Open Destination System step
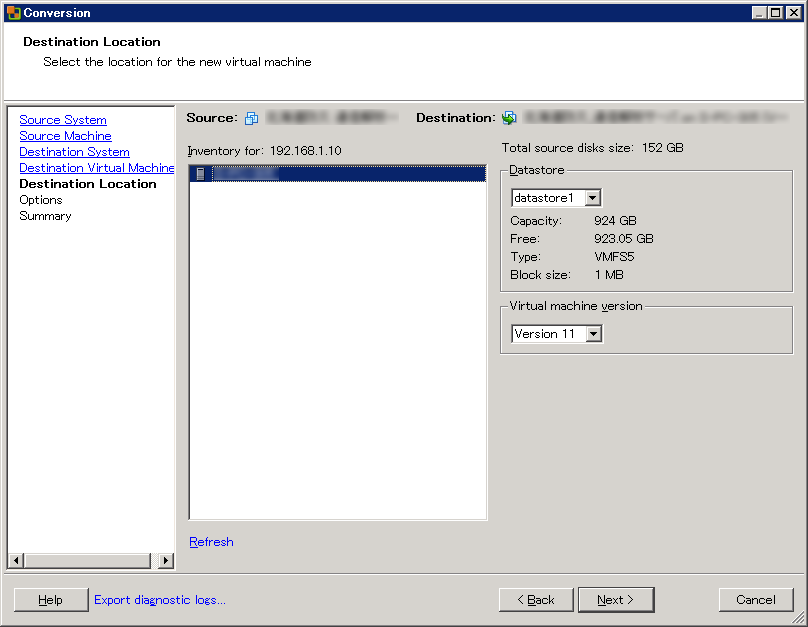 74,152
